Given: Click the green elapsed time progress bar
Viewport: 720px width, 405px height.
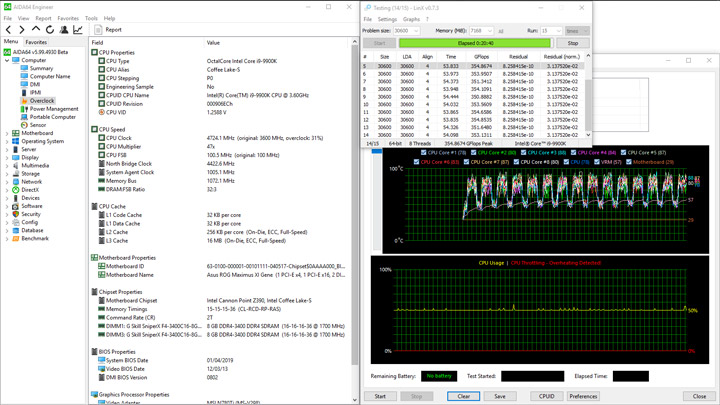Looking at the screenshot, I should 475,43.
